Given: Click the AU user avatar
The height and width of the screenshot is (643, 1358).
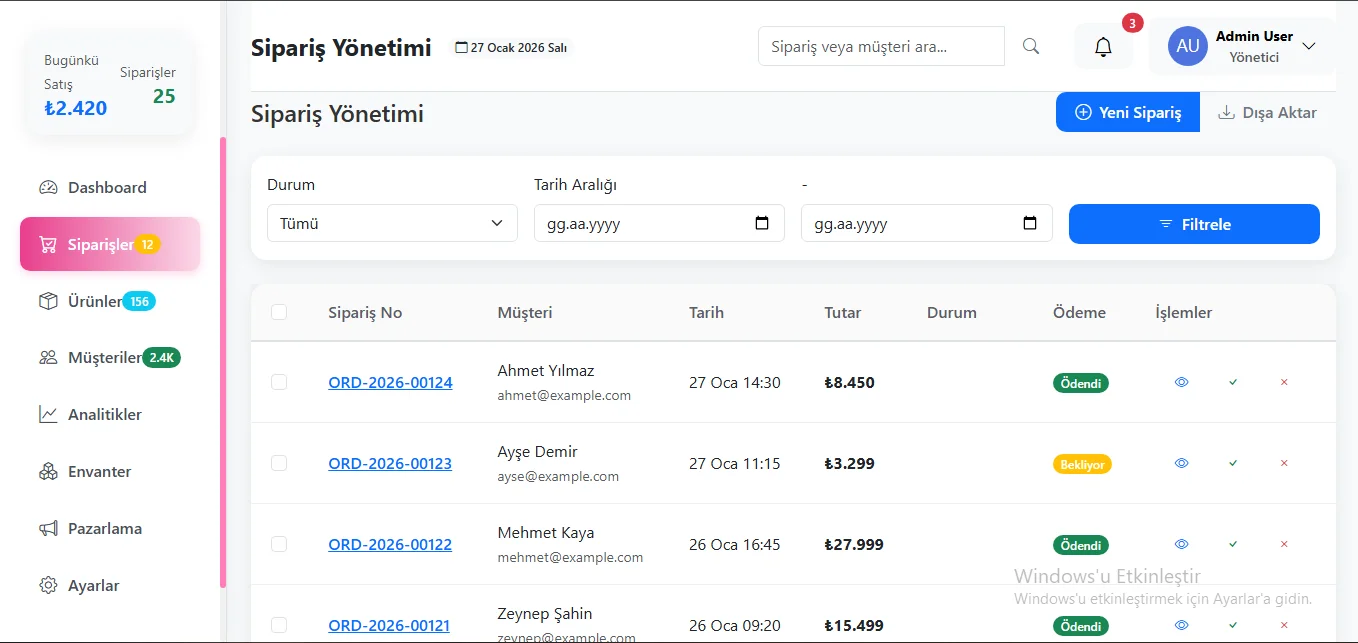Looking at the screenshot, I should (x=1187, y=46).
